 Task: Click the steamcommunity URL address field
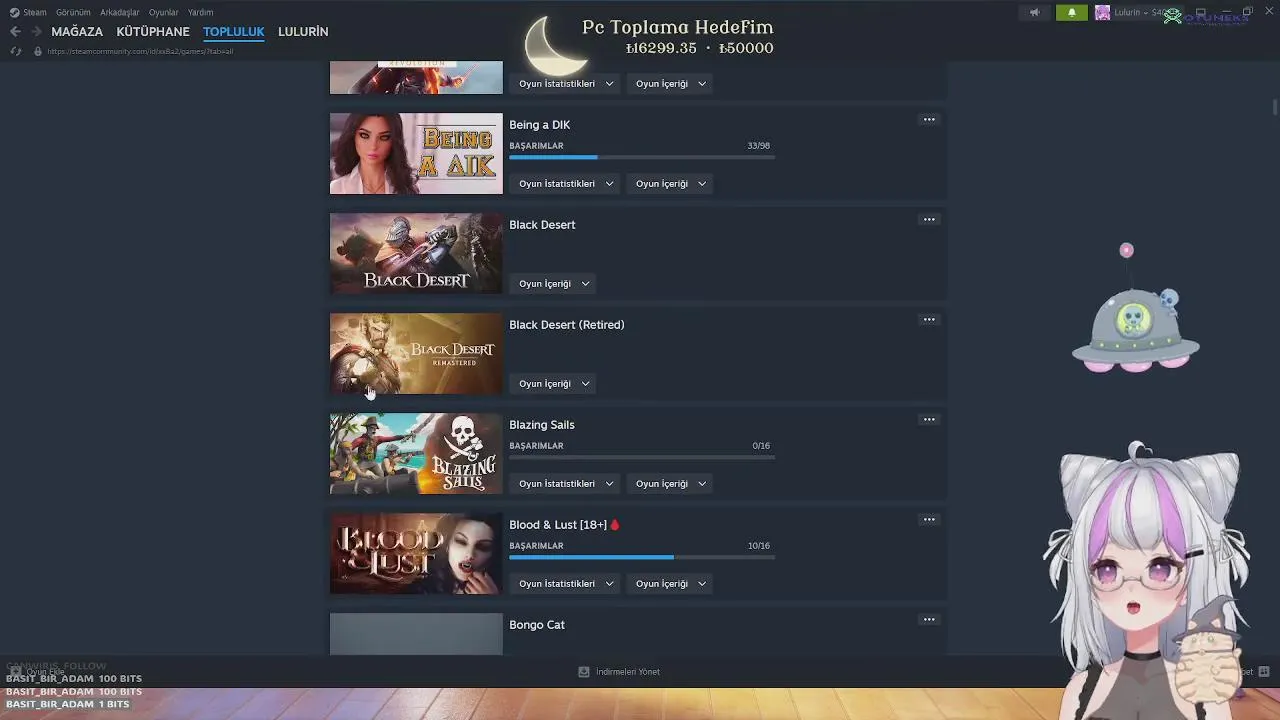pos(140,52)
